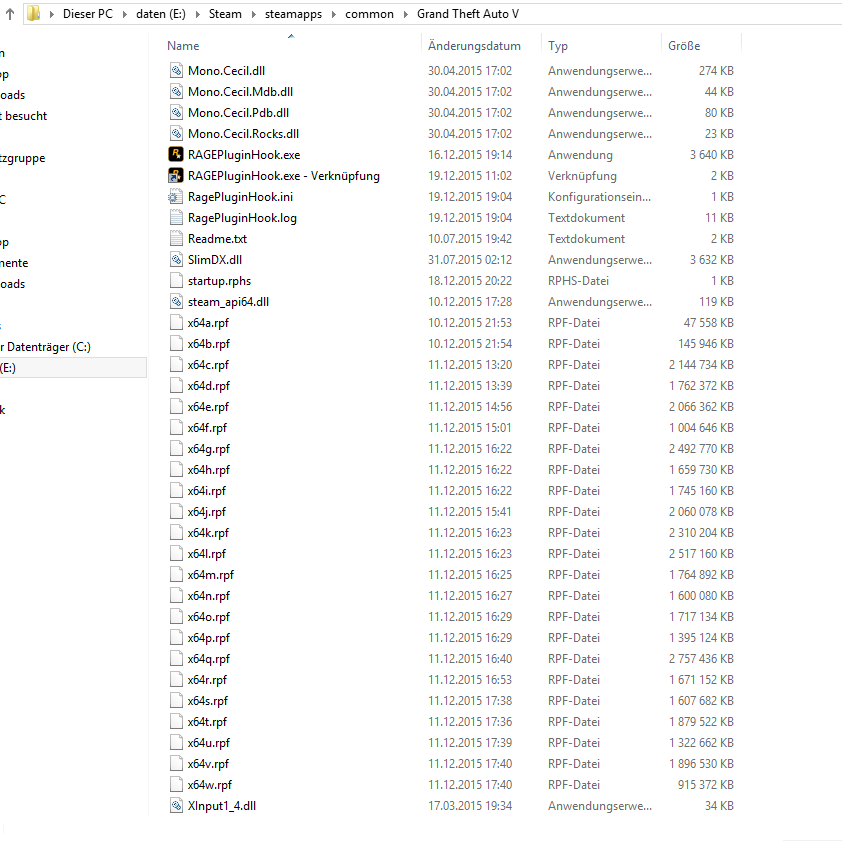This screenshot has height=841, width=842.
Task: Click the size value 2 757 436 KB
Action: (701, 658)
